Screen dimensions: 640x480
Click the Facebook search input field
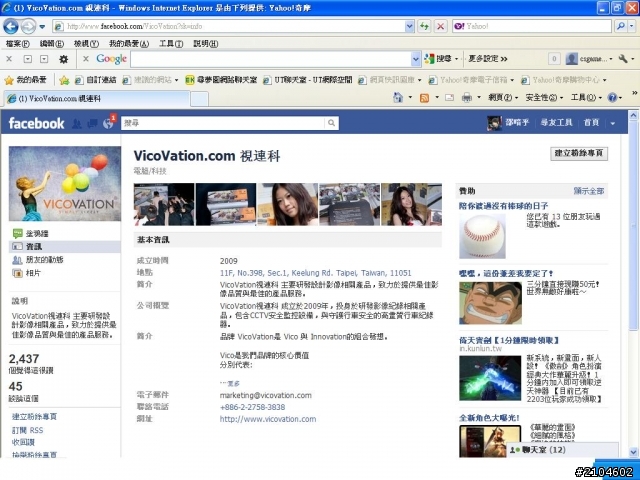point(223,123)
